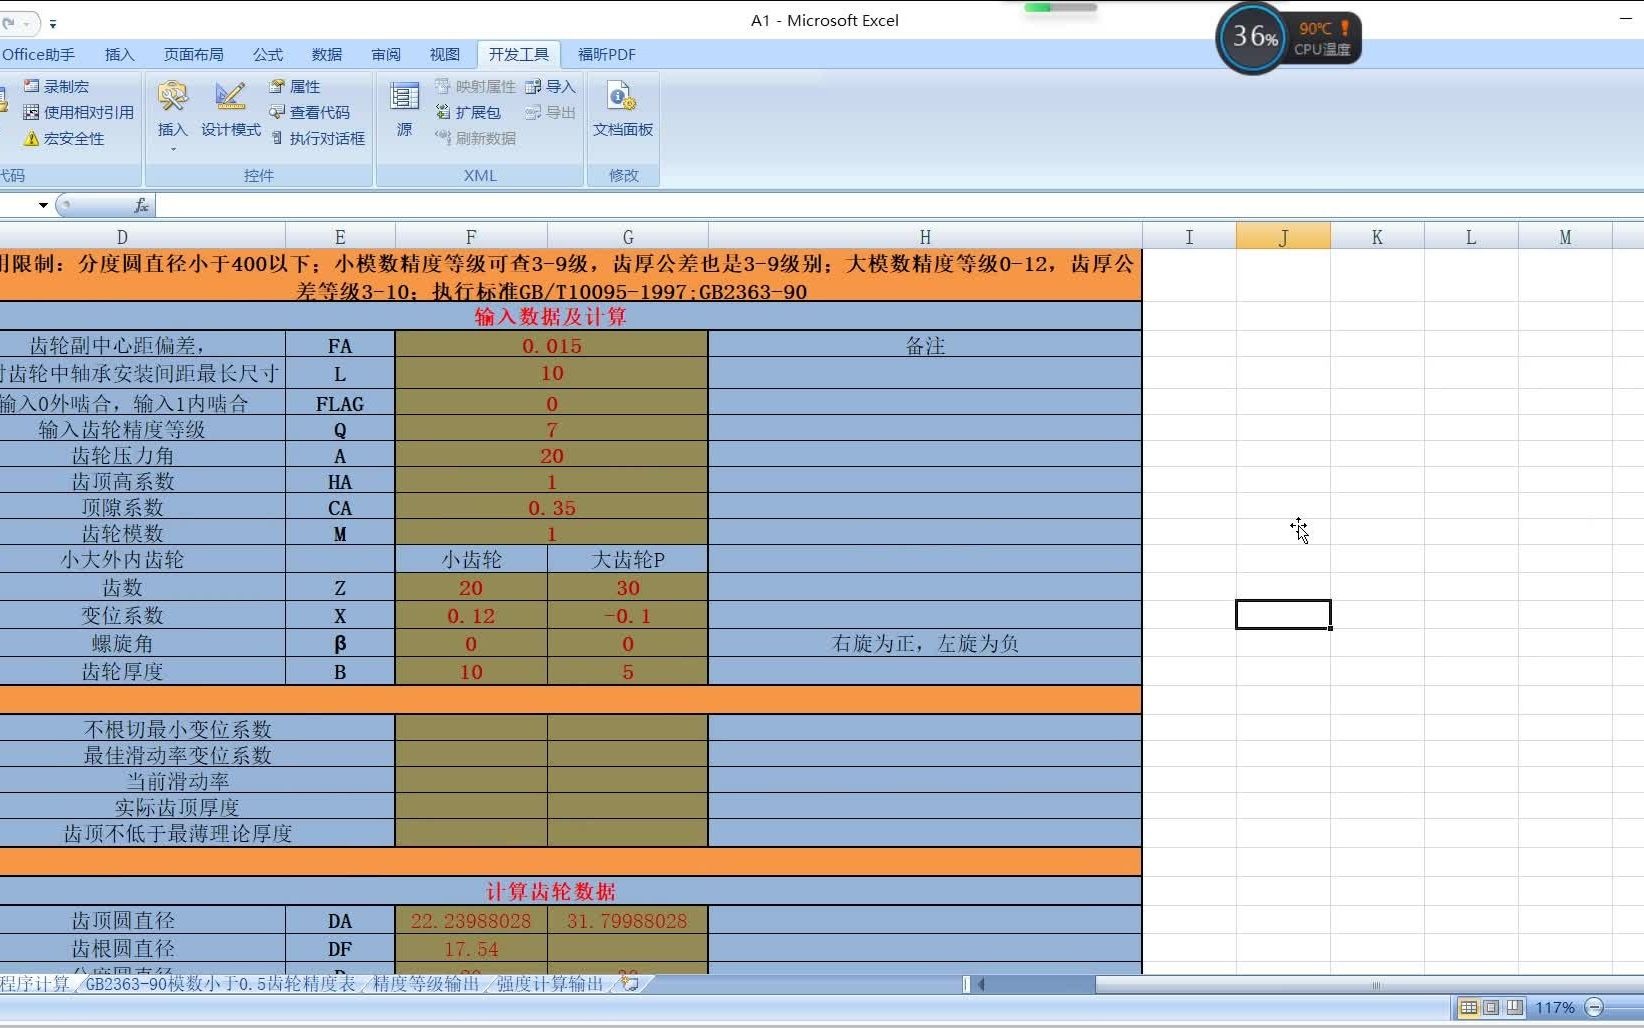Click Map Properties (映射属性)

coord(475,87)
